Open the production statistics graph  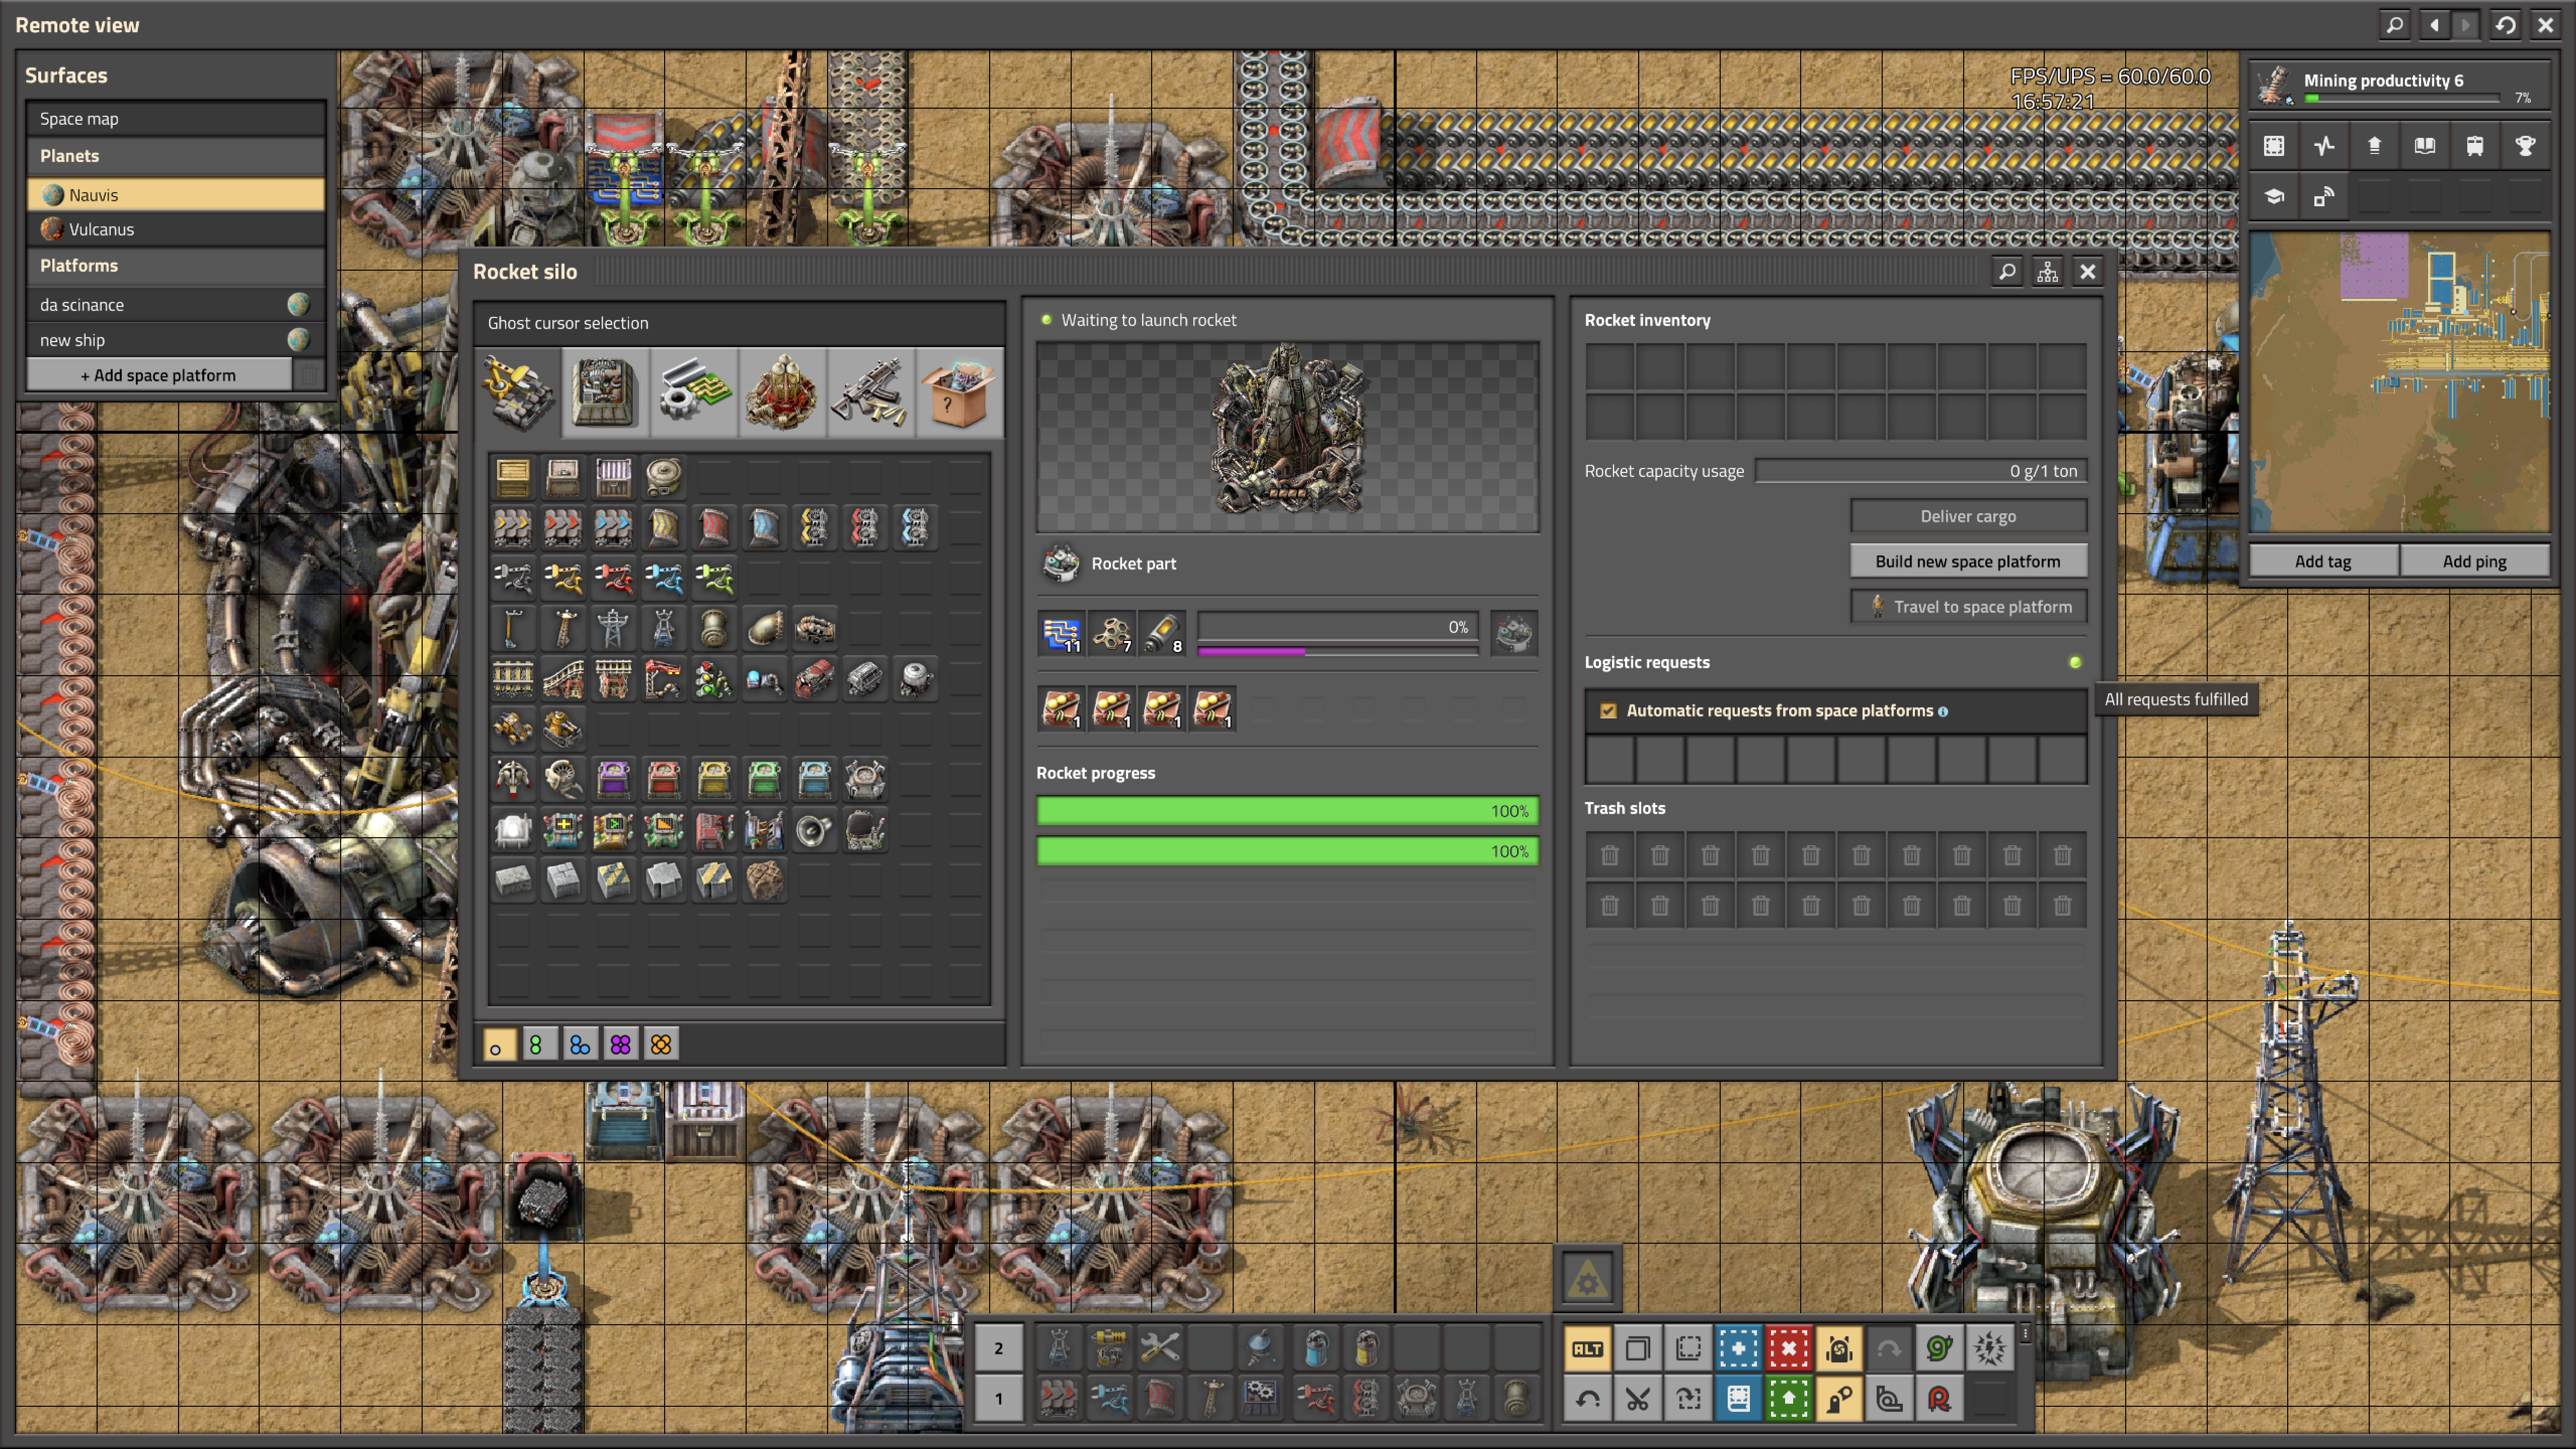[2324, 146]
